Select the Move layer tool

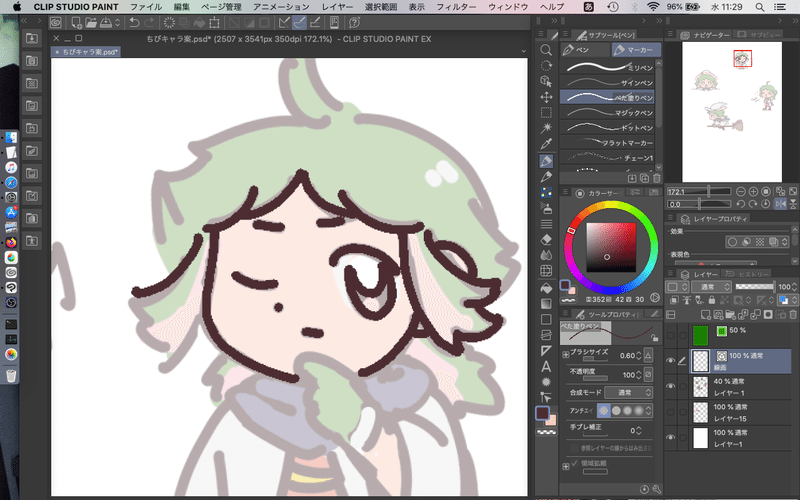pyautogui.click(x=546, y=97)
